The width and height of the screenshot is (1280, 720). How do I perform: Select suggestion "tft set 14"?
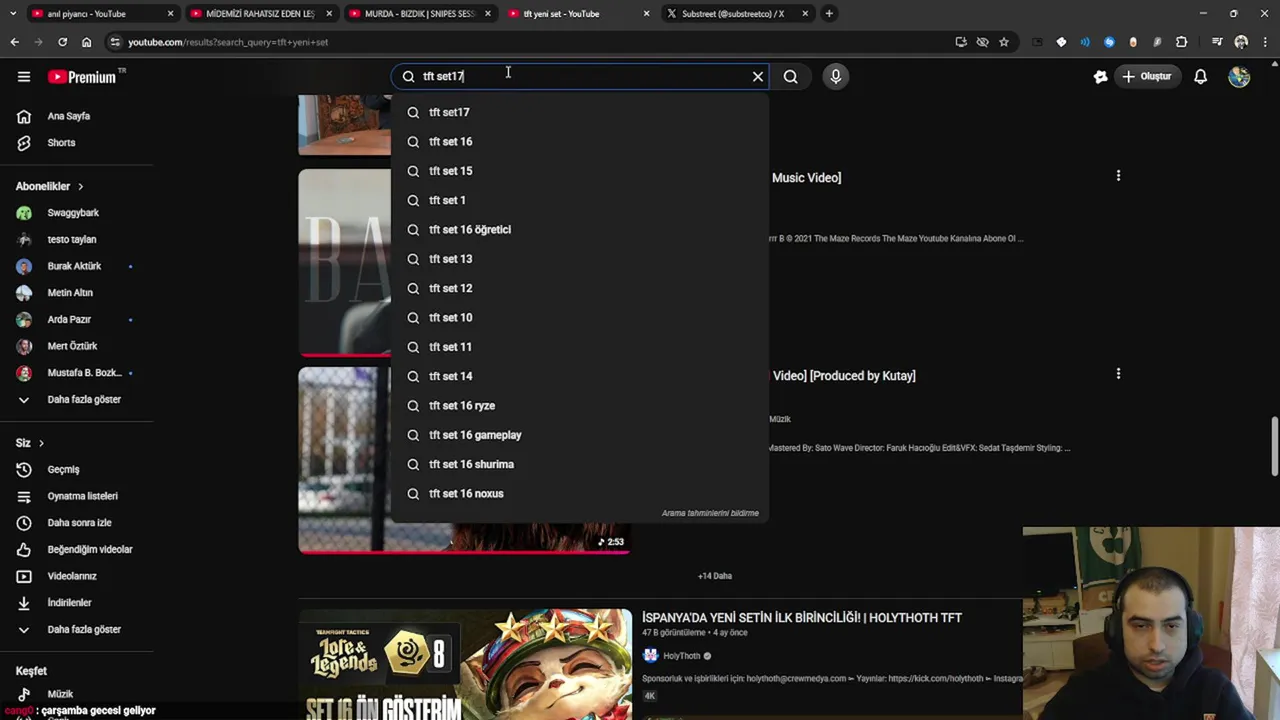click(579, 376)
